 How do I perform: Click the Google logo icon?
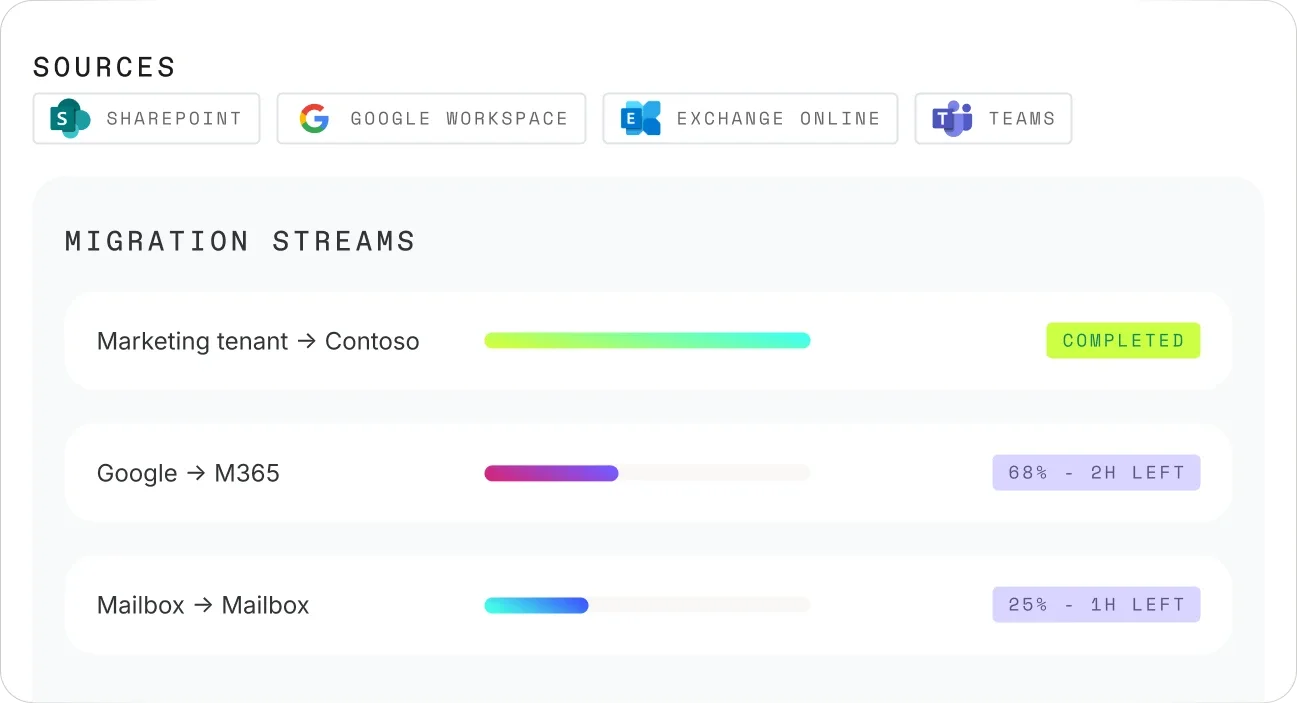point(314,119)
